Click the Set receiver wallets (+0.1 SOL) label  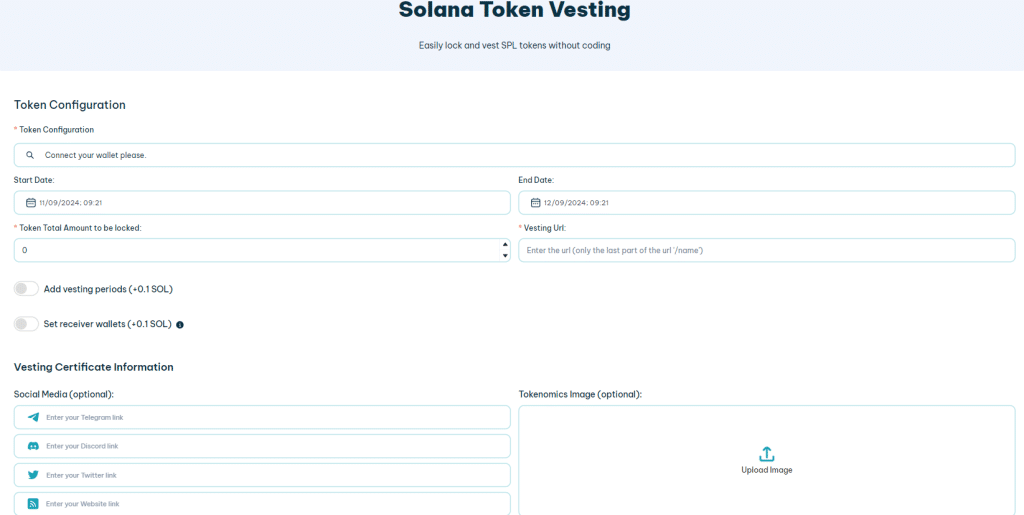108,324
